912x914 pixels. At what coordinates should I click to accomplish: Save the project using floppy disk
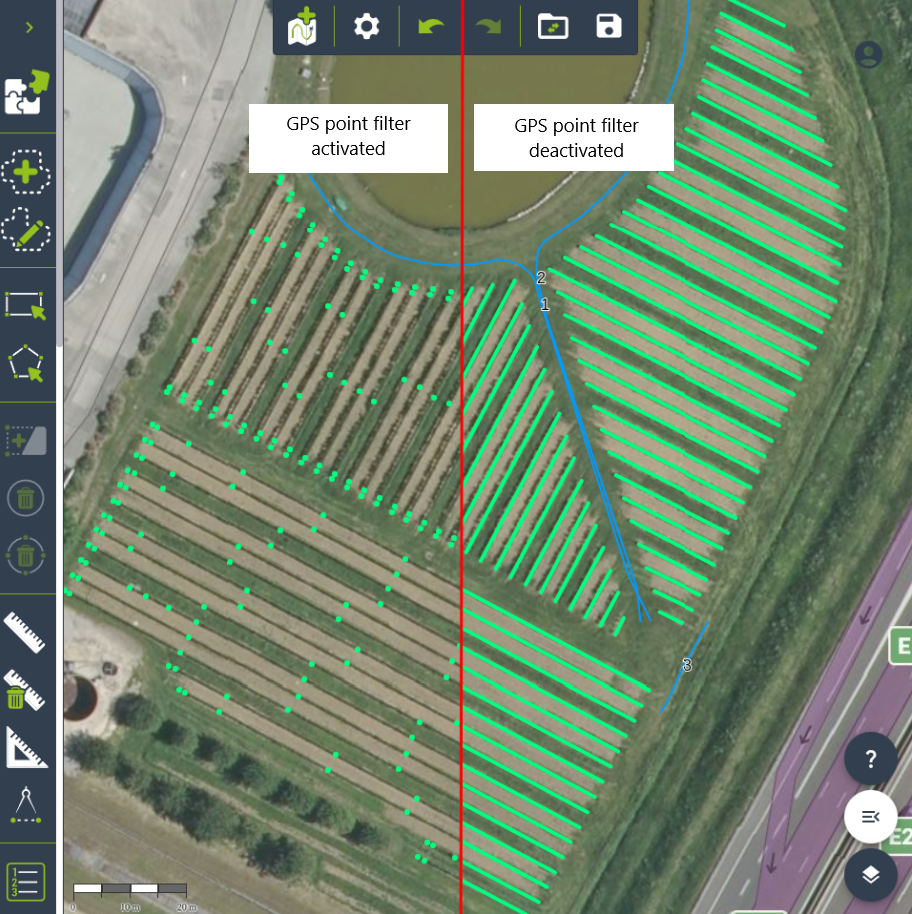tap(608, 26)
